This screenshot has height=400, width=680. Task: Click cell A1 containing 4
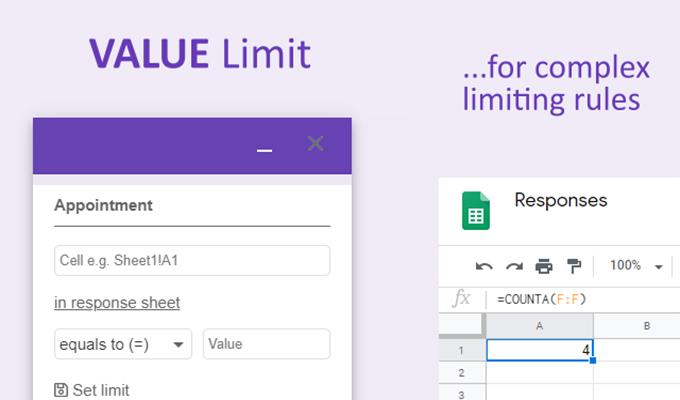[539, 350]
